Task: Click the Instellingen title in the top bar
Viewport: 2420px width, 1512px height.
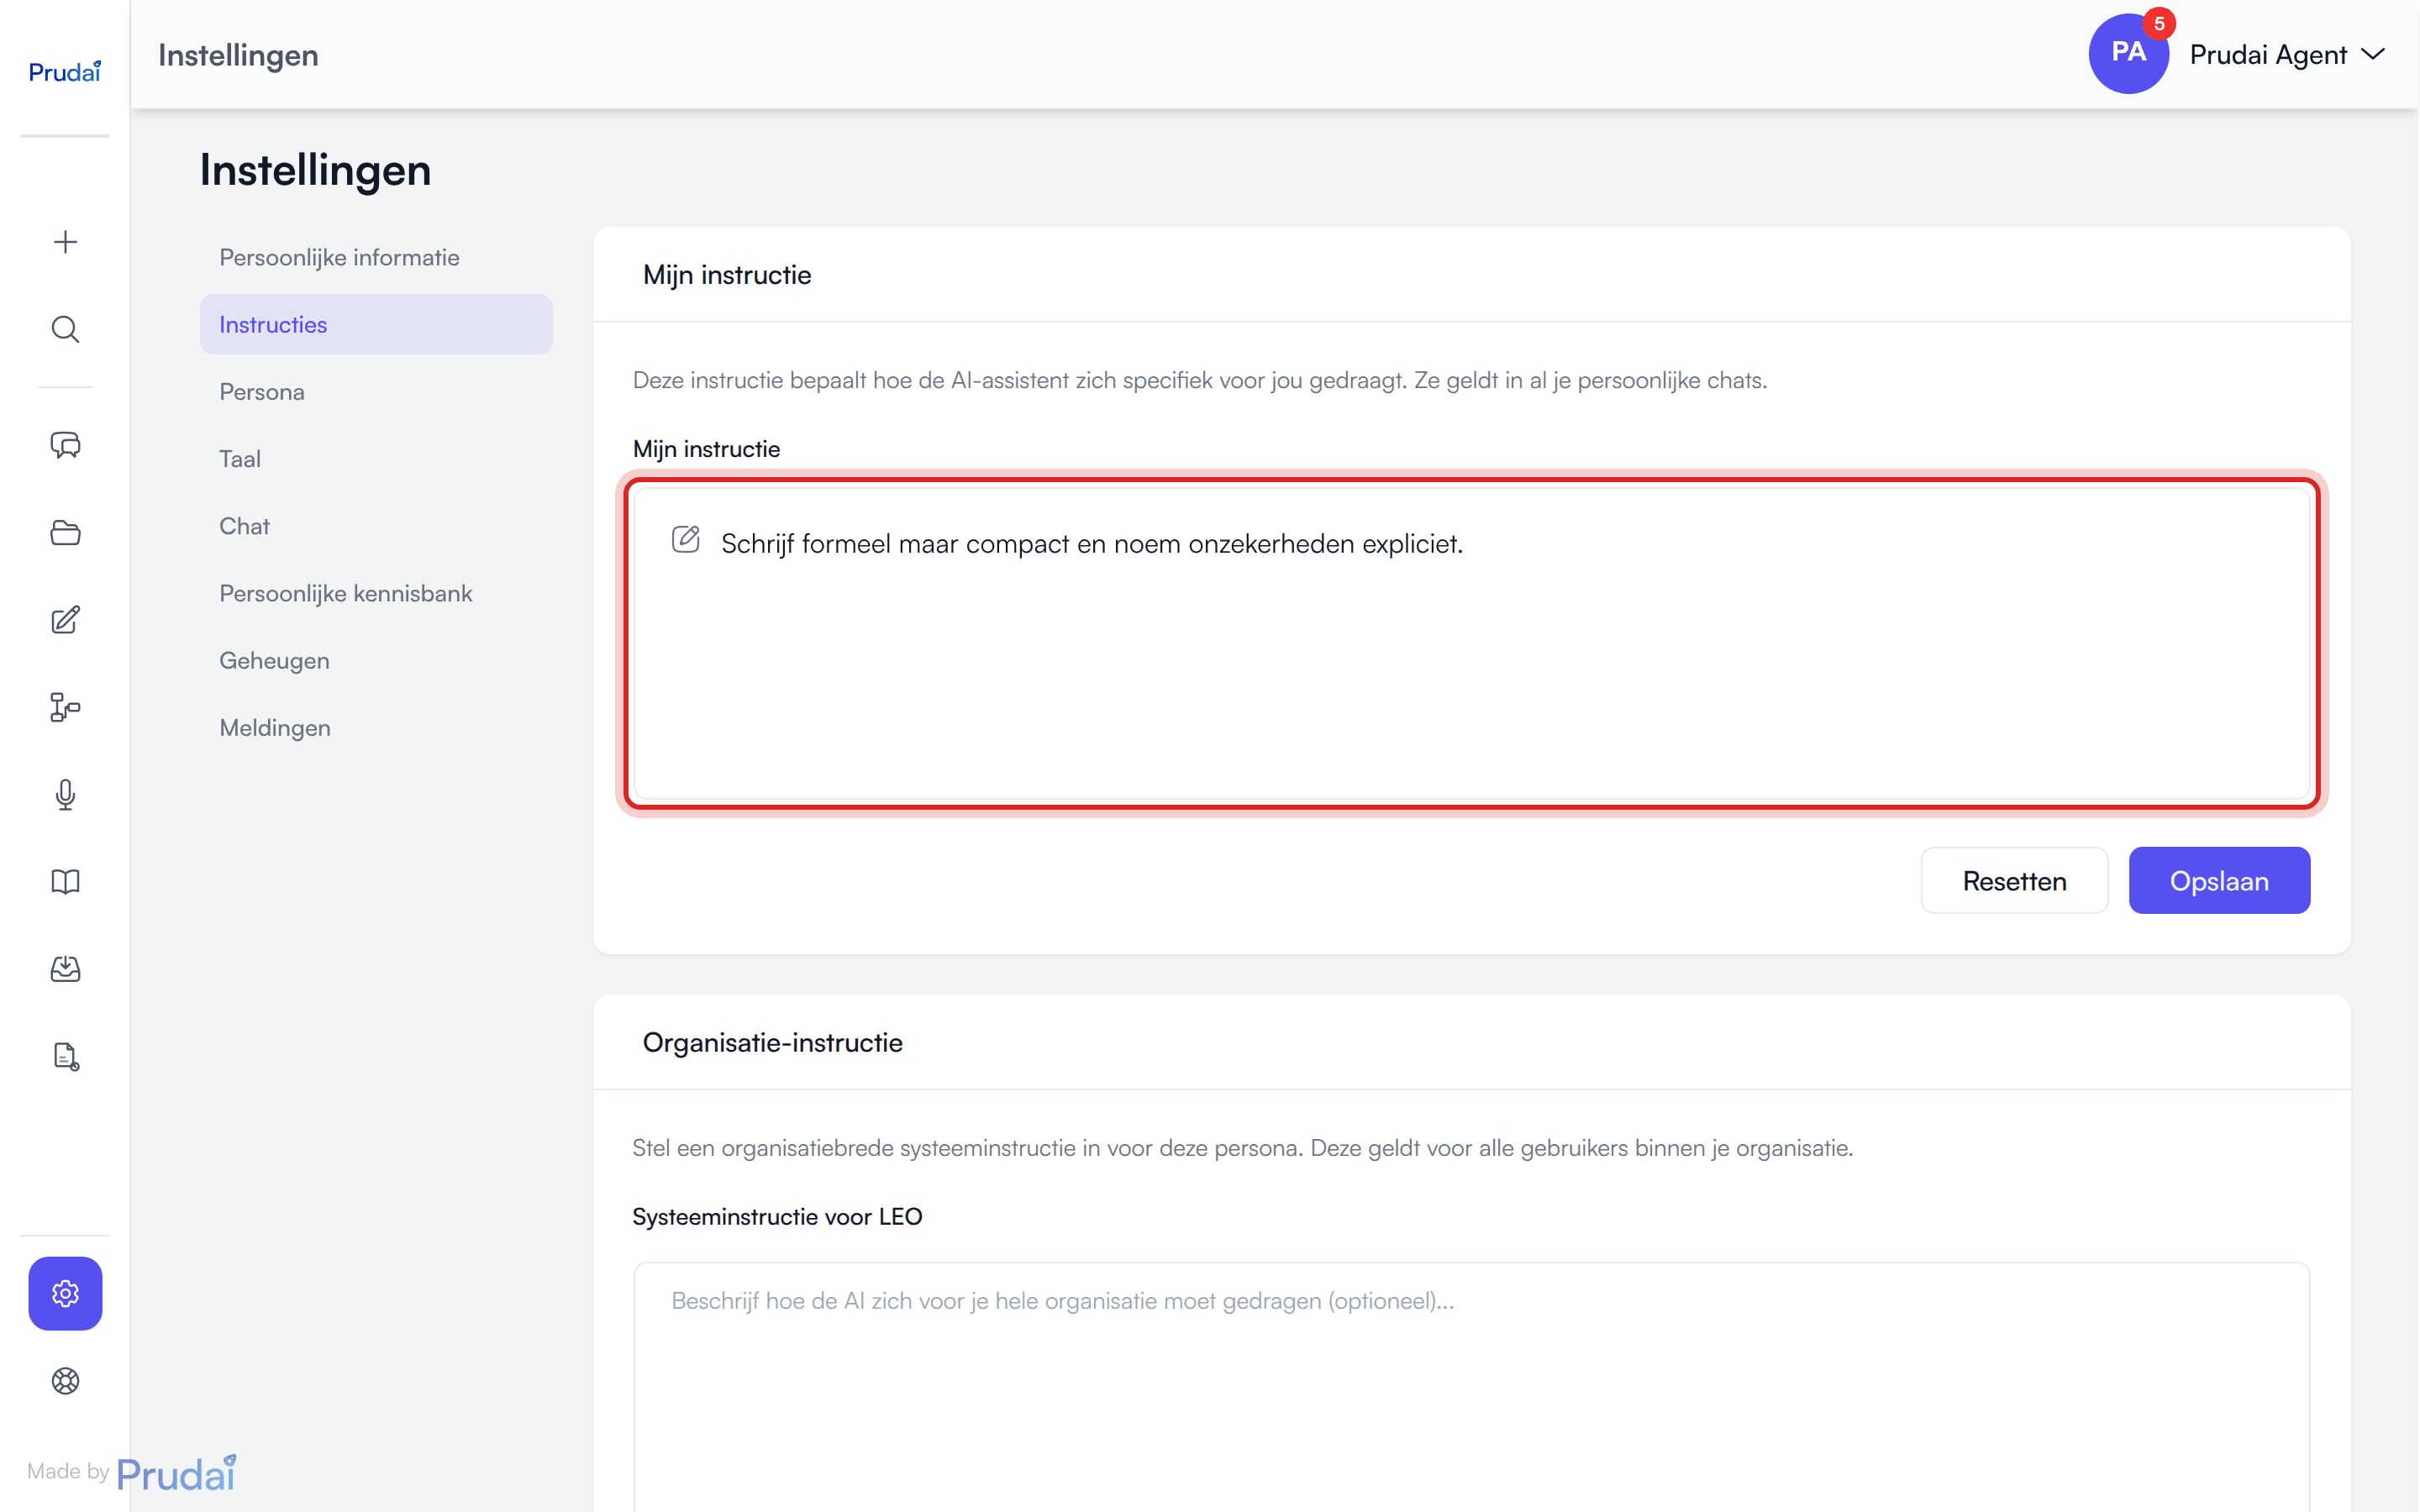Action: (x=238, y=55)
